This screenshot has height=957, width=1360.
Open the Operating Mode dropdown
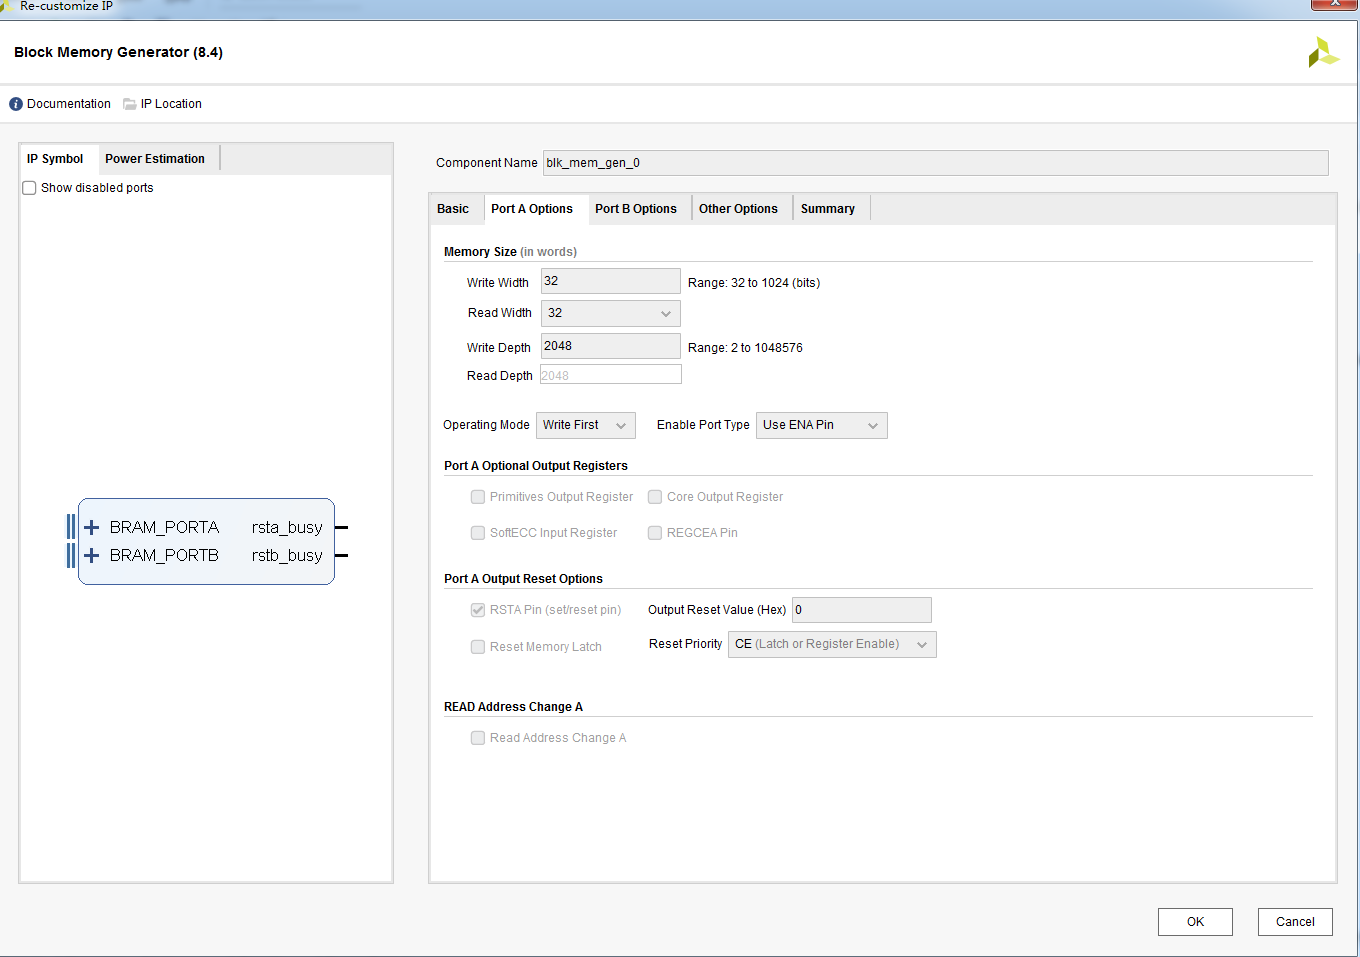click(x=586, y=425)
